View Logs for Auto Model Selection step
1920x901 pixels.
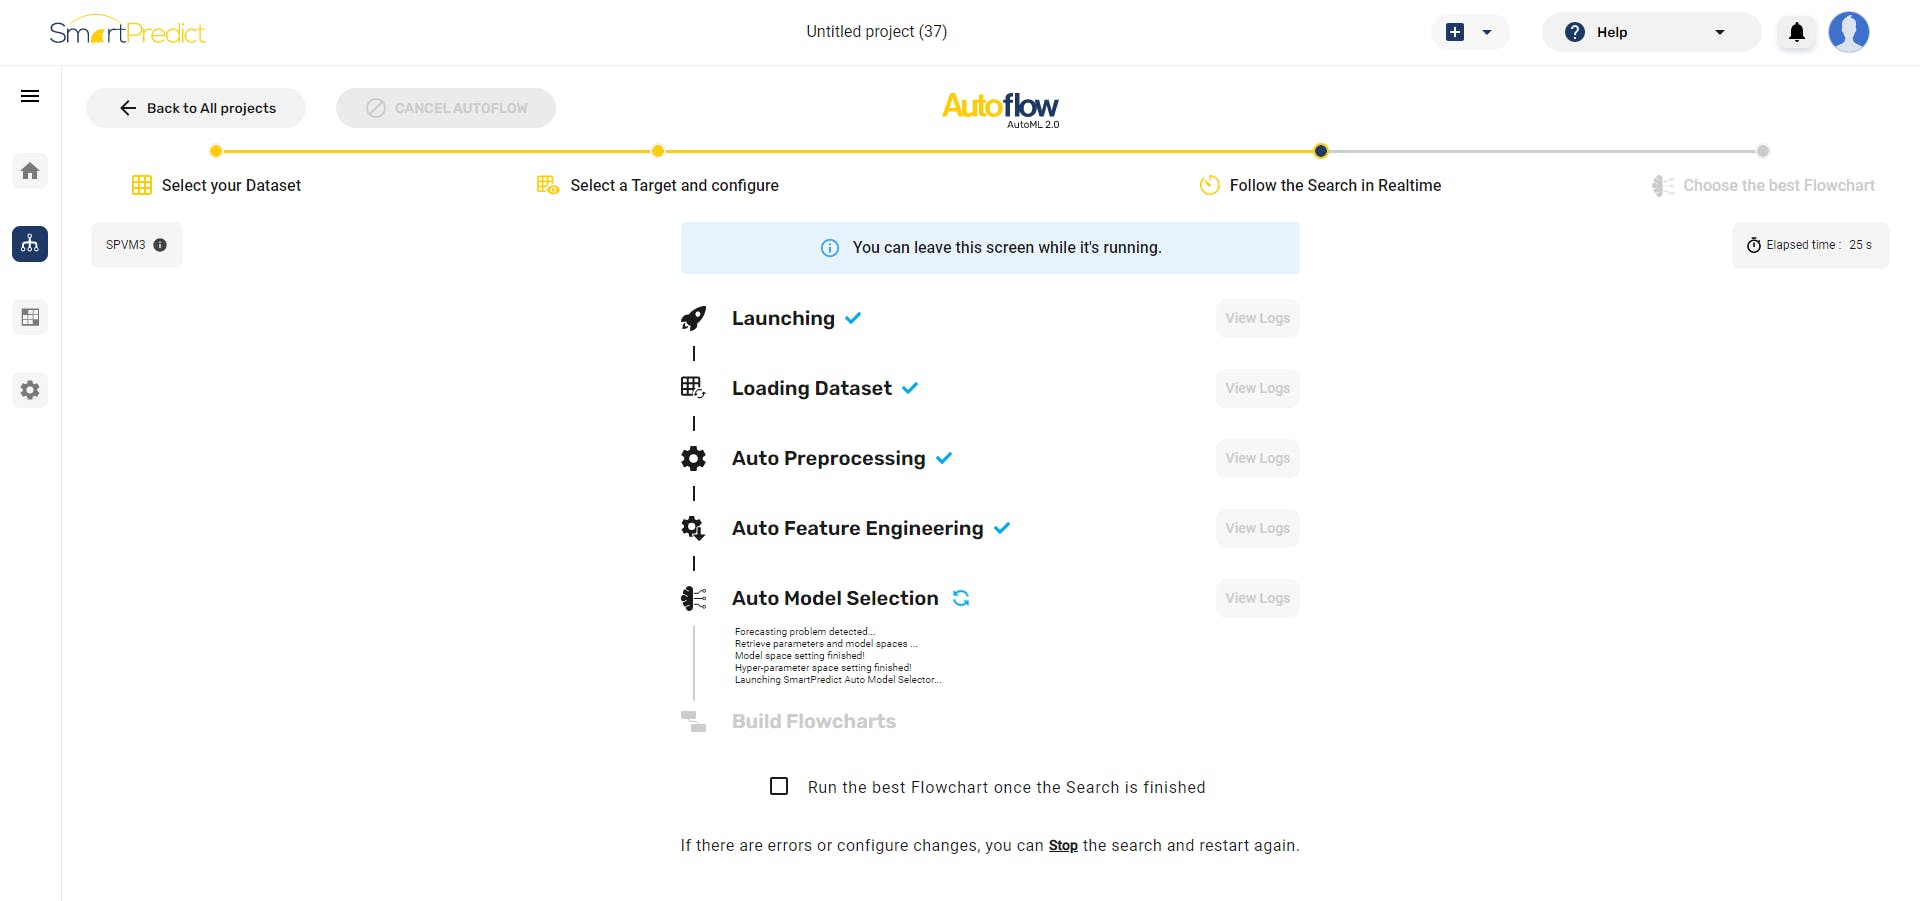(1258, 598)
